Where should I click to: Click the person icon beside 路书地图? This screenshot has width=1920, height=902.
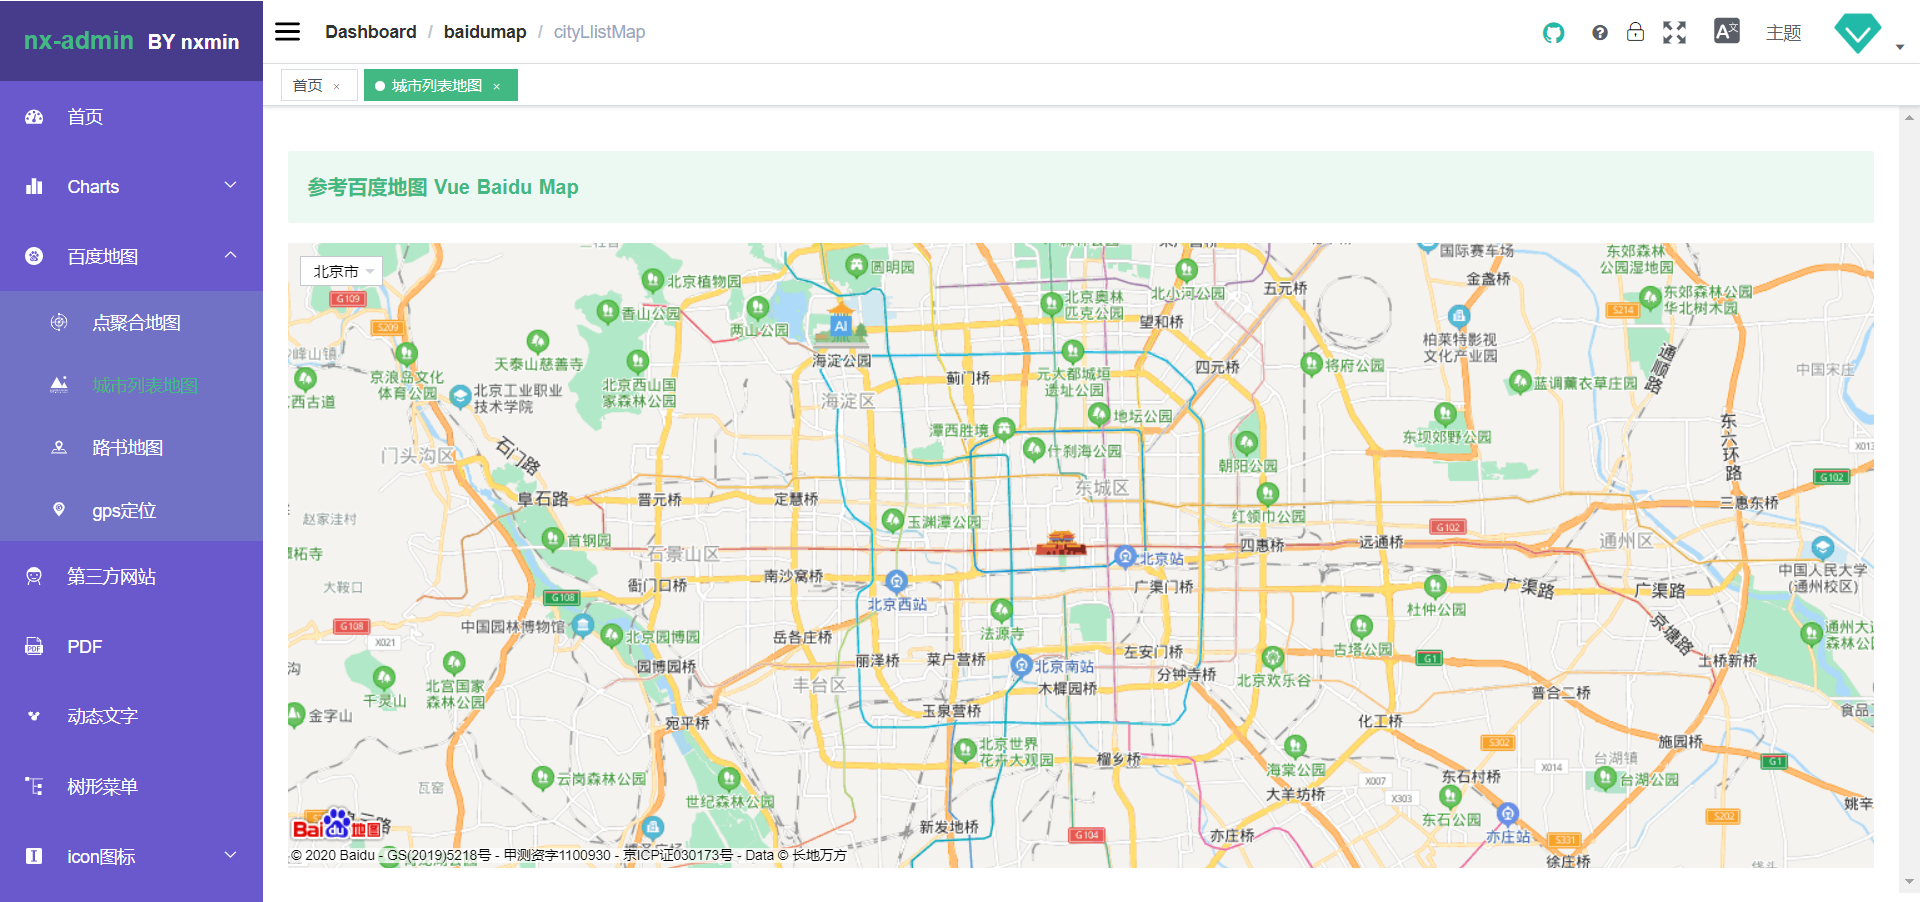[x=59, y=447]
